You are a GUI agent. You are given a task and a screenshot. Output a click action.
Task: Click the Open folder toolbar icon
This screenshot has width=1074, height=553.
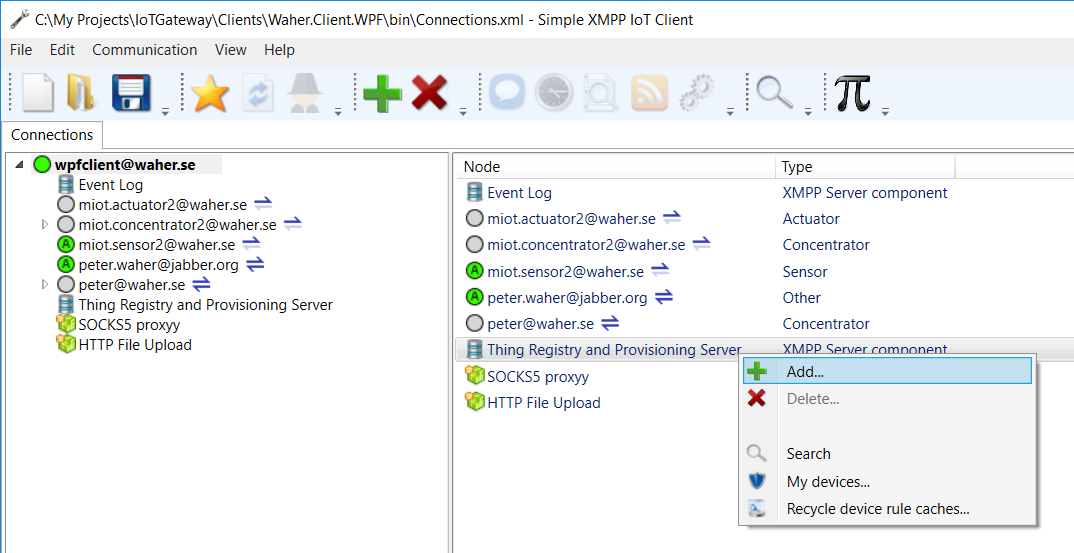80,93
